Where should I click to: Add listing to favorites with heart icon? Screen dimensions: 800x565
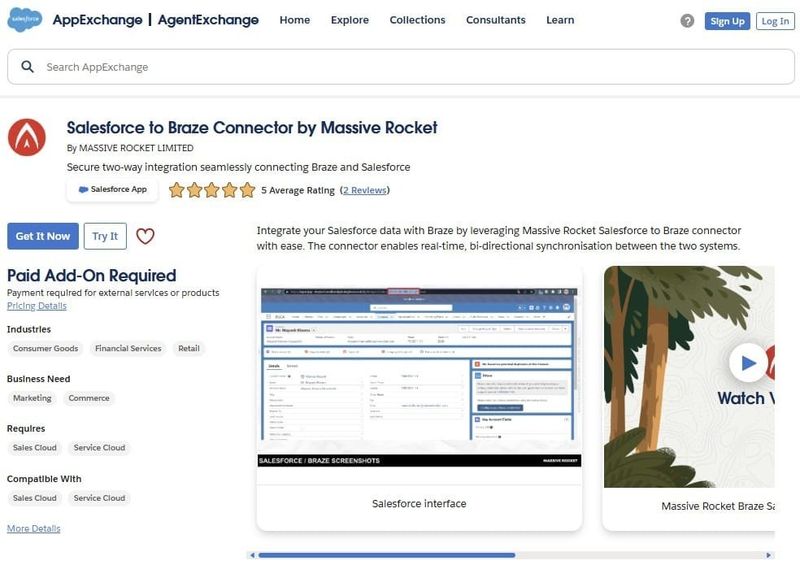coord(145,236)
